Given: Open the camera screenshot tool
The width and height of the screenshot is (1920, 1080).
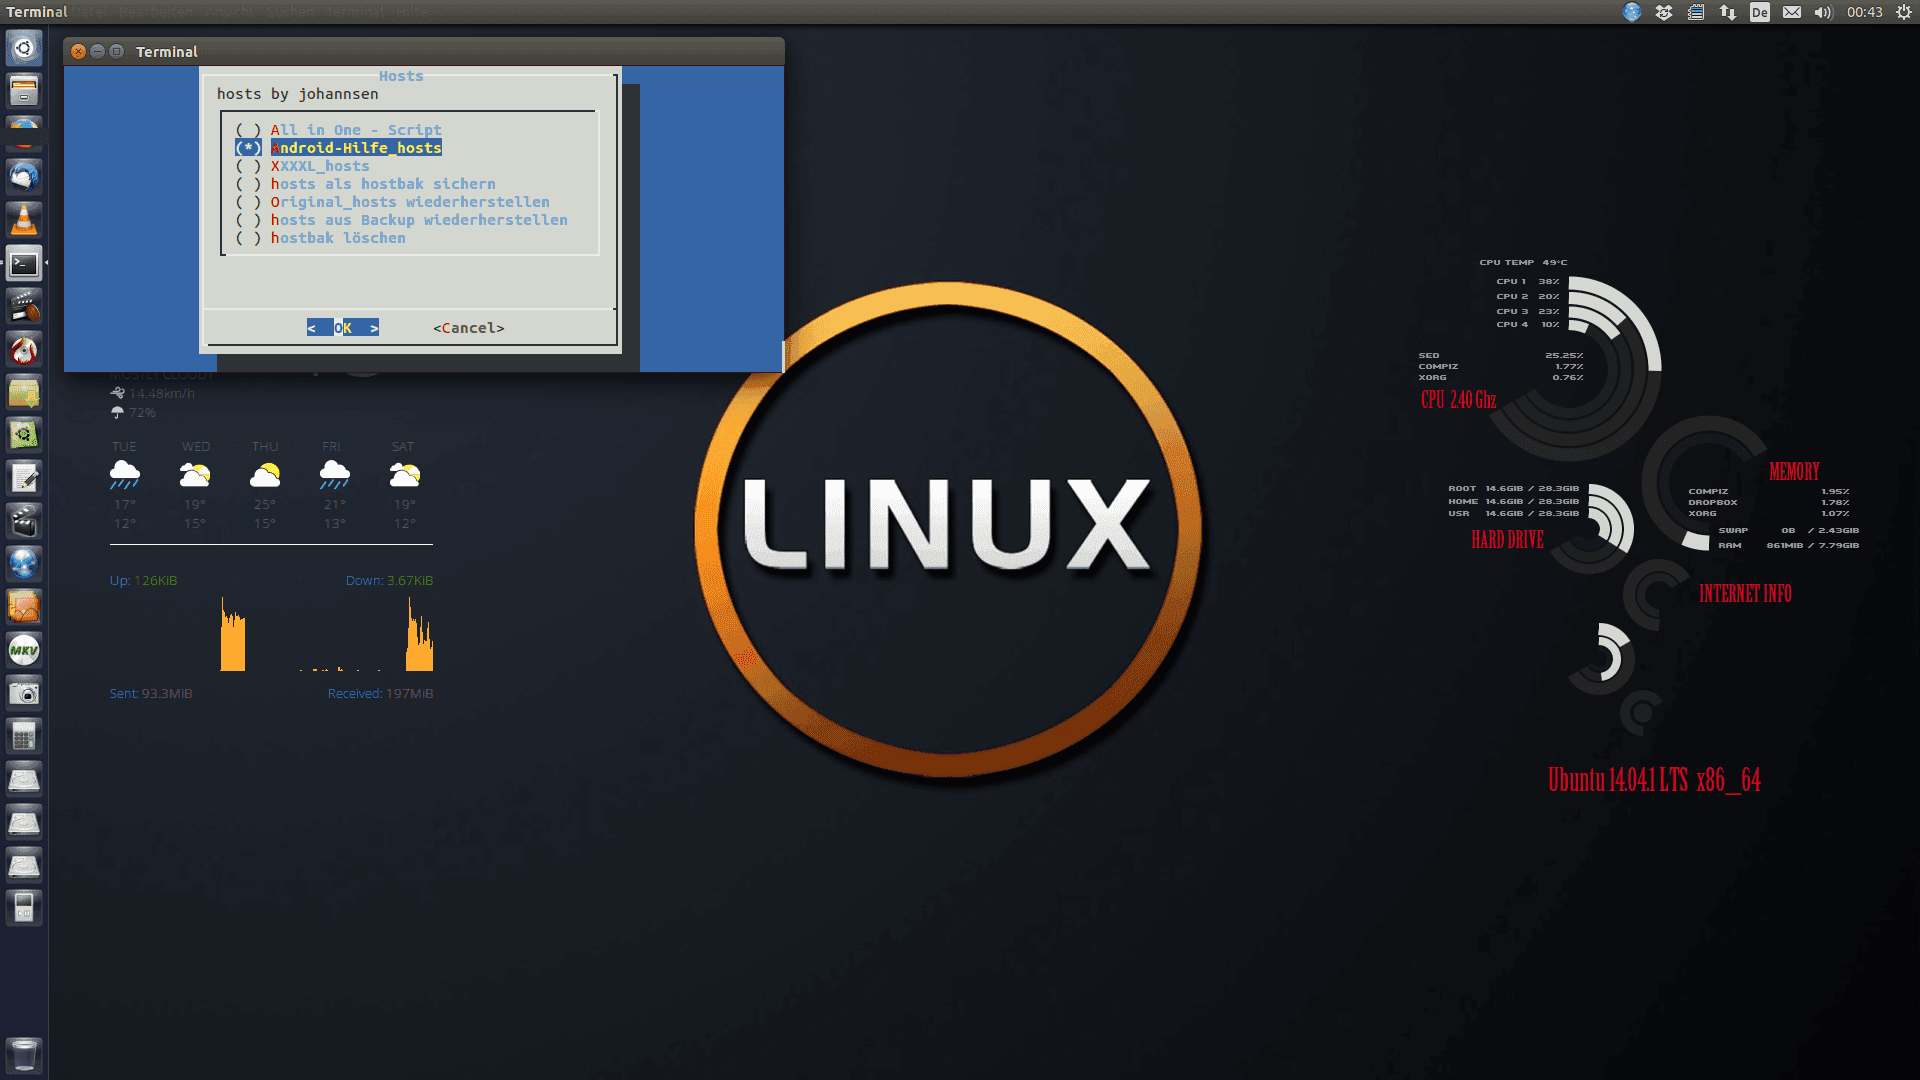Looking at the screenshot, I should coord(24,693).
